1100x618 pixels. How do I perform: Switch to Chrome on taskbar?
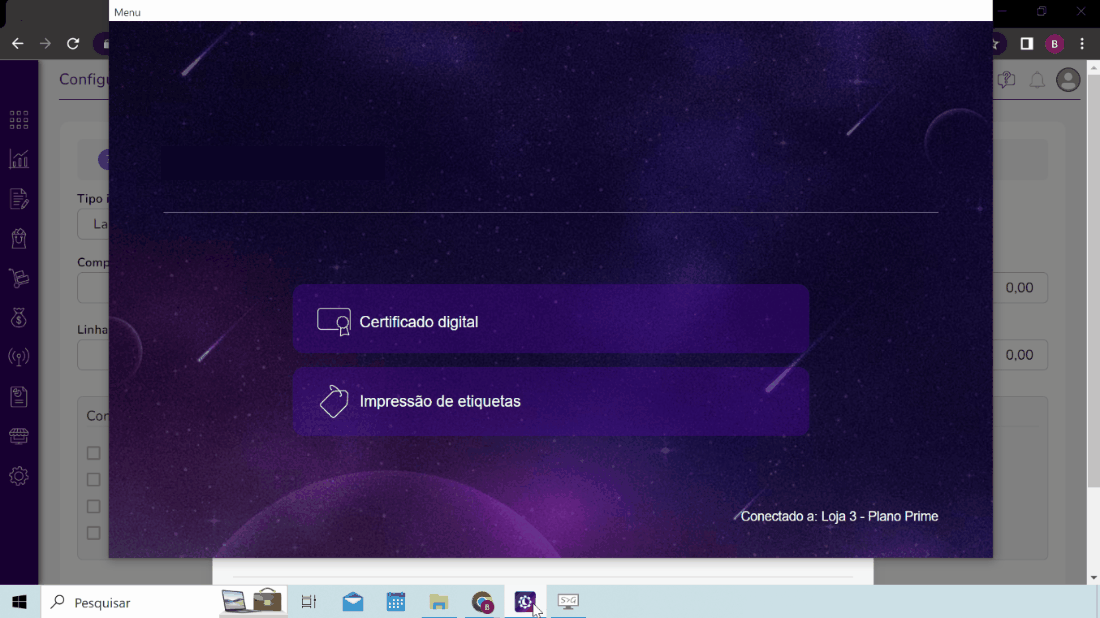click(x=482, y=602)
